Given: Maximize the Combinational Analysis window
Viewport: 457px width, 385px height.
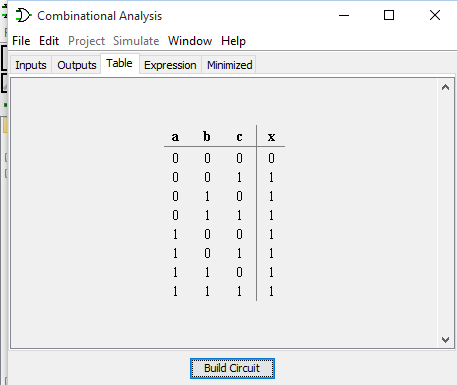Looking at the screenshot, I should tap(389, 15).
